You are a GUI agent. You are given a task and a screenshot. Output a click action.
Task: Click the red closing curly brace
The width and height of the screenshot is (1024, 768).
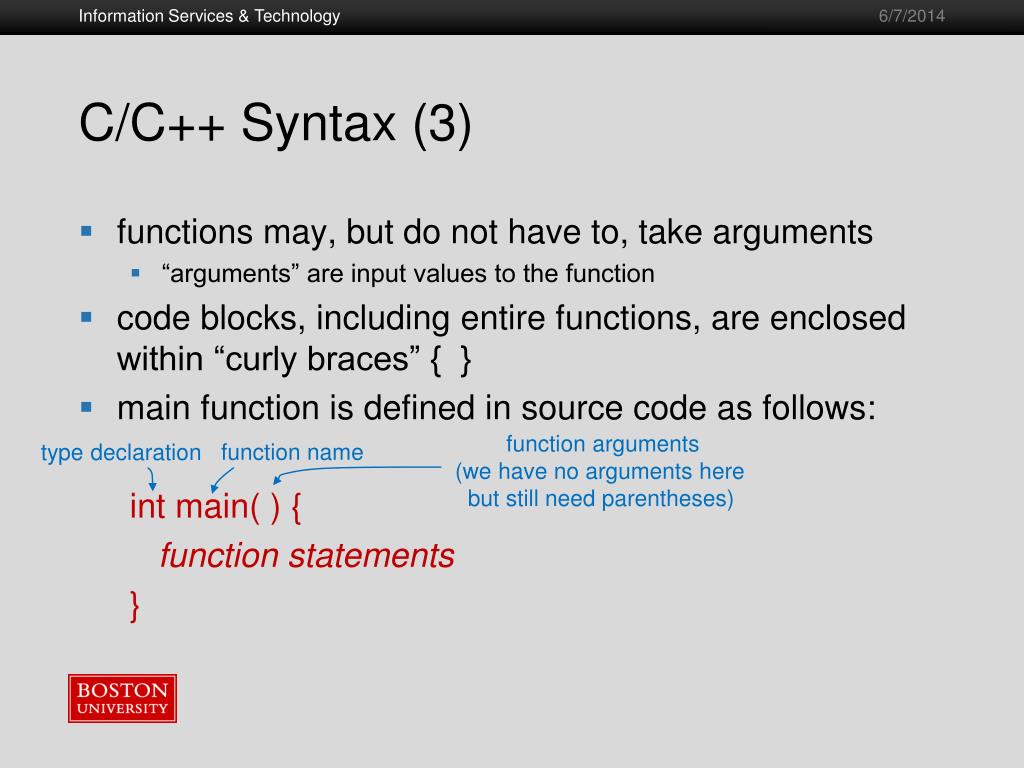tap(135, 606)
